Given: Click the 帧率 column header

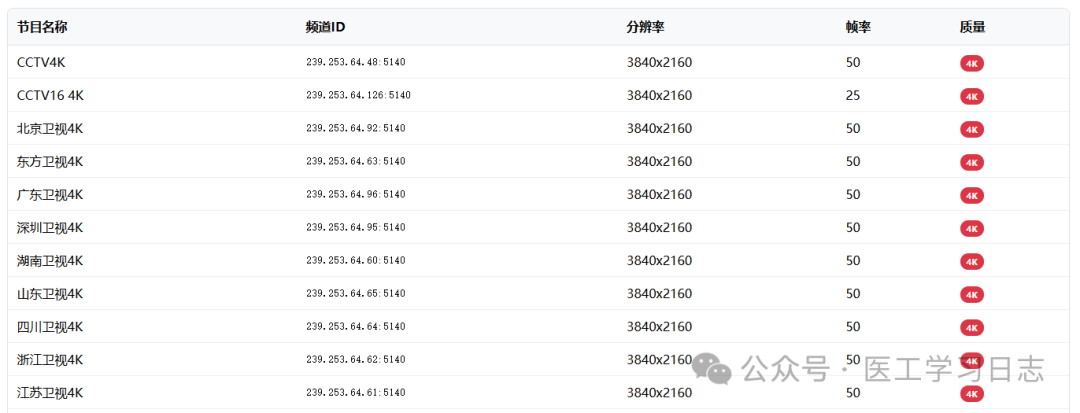Looking at the screenshot, I should (x=858, y=27).
